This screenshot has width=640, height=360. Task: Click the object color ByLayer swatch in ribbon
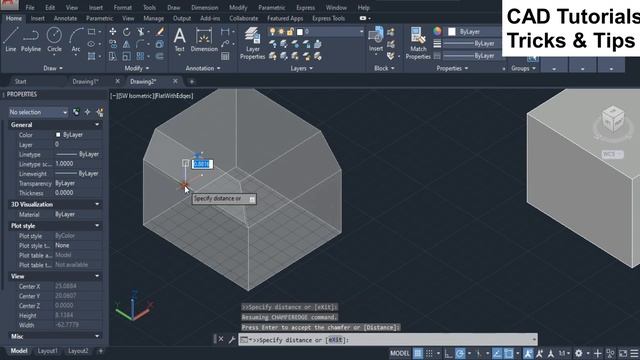coord(452,31)
